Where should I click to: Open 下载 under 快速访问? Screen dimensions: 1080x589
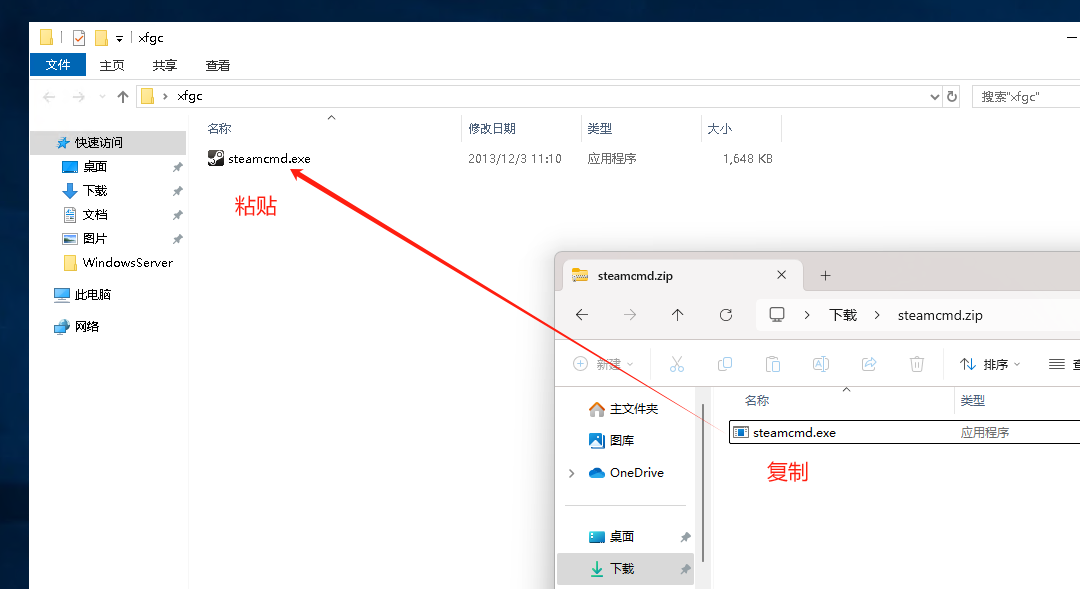94,191
